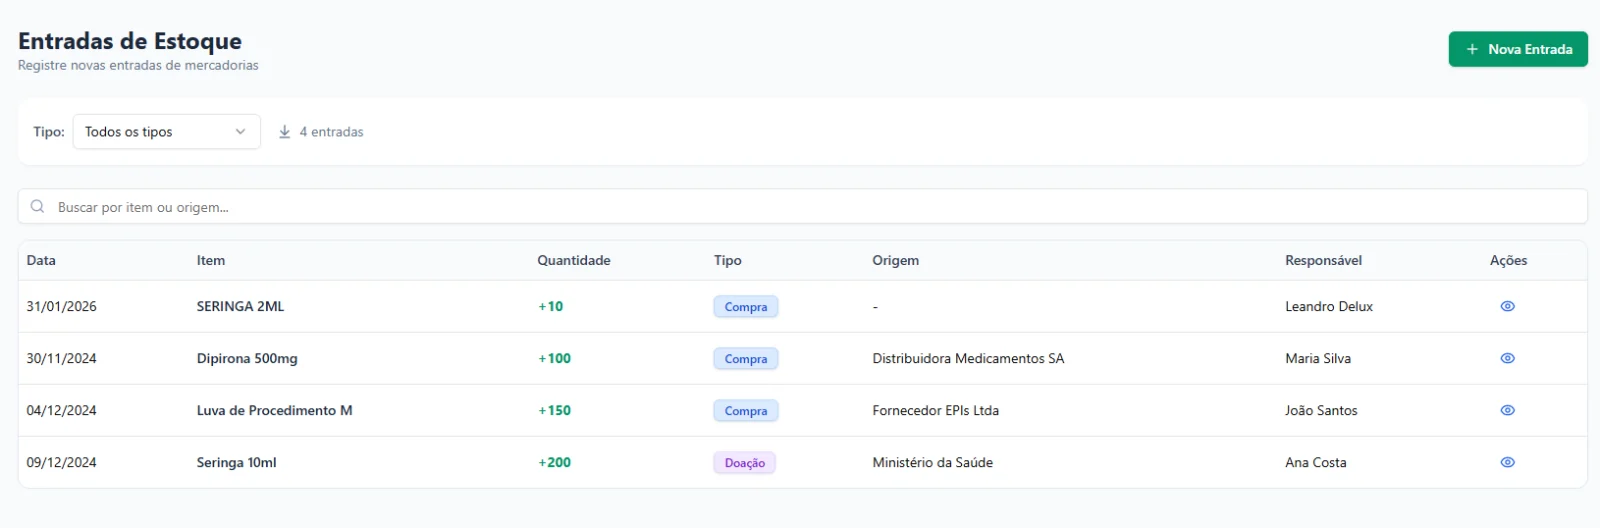Click the Item column header
Viewport: 1600px width, 528px height.
[x=211, y=260]
